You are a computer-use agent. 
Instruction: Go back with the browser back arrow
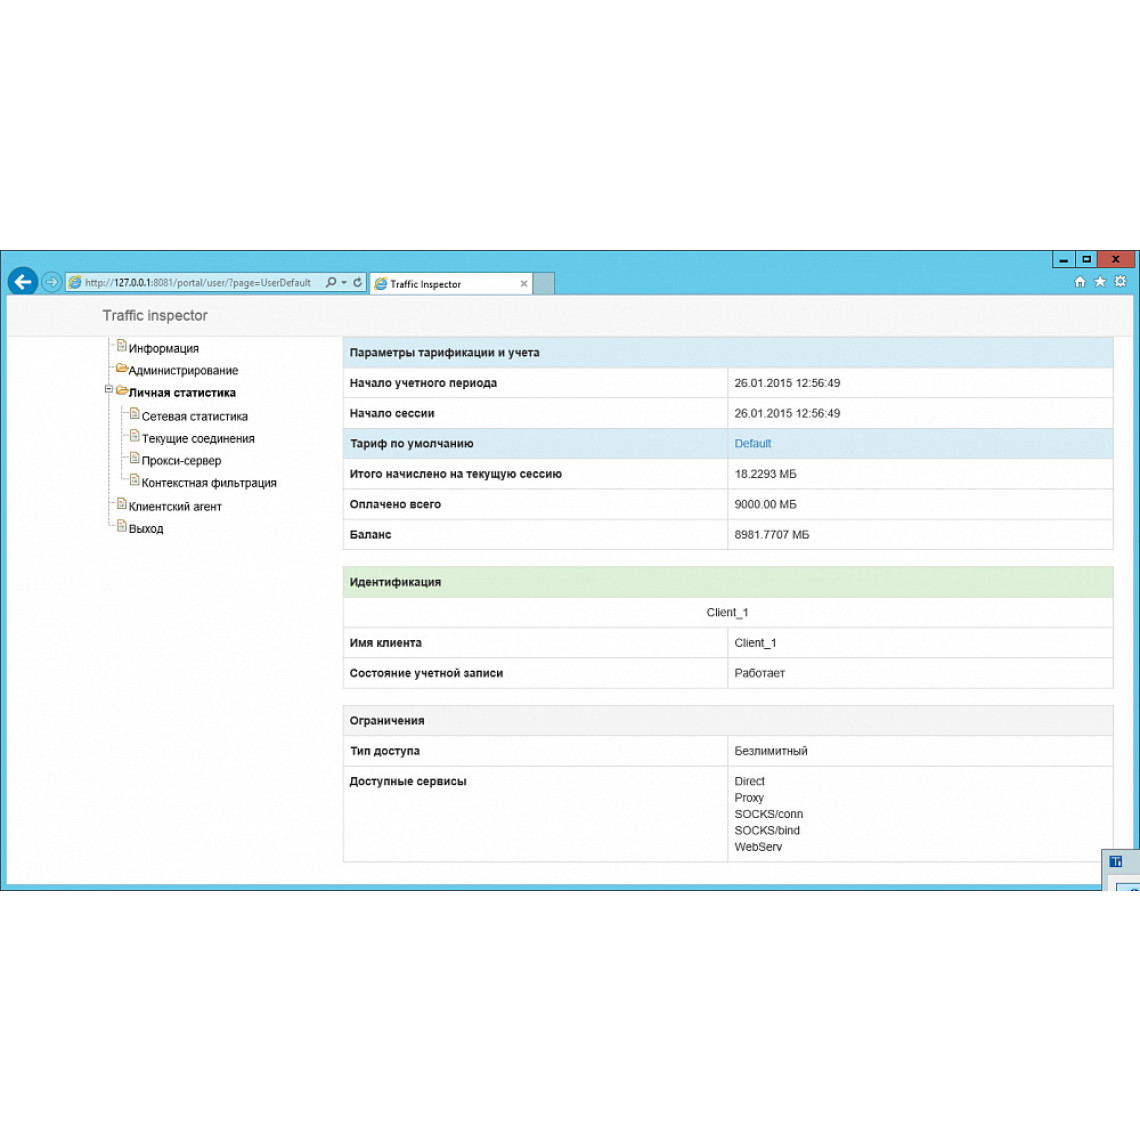pos(23,281)
